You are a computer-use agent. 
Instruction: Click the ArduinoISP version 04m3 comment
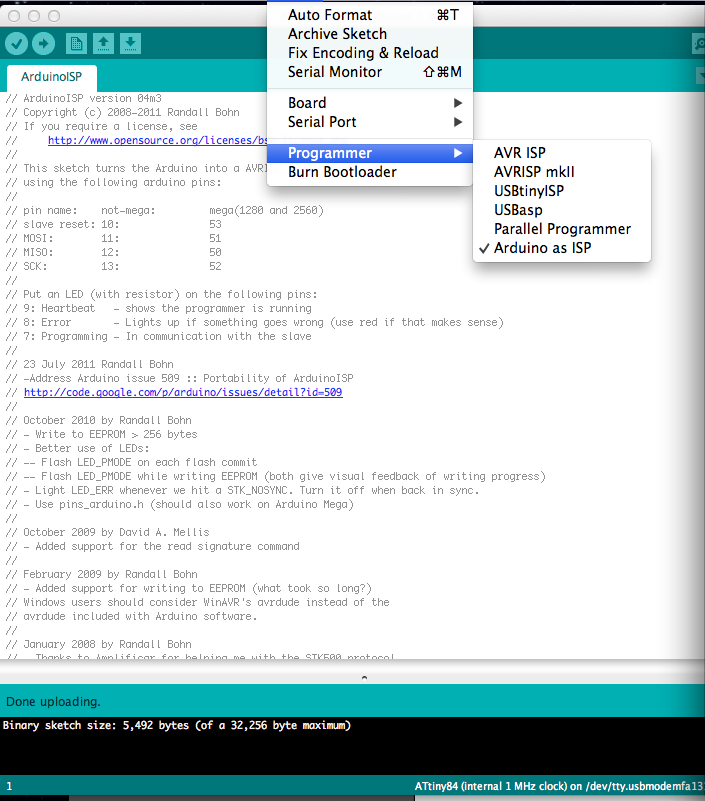[83, 98]
